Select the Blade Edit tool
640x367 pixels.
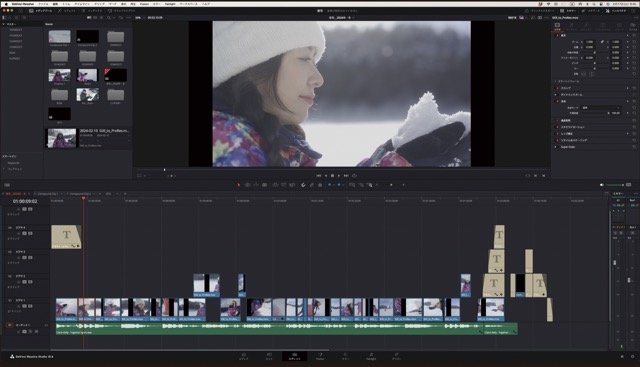(x=264, y=185)
